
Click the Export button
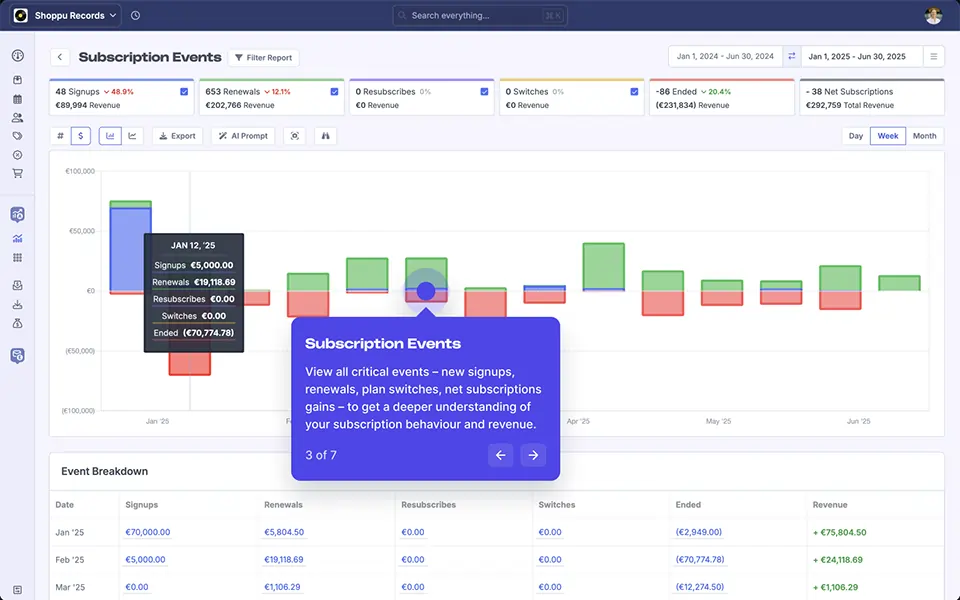coord(177,135)
